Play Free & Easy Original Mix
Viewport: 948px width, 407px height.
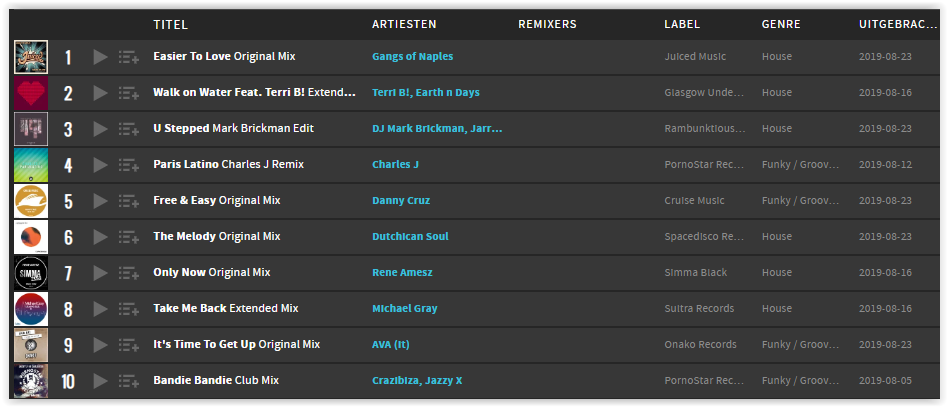(100, 201)
